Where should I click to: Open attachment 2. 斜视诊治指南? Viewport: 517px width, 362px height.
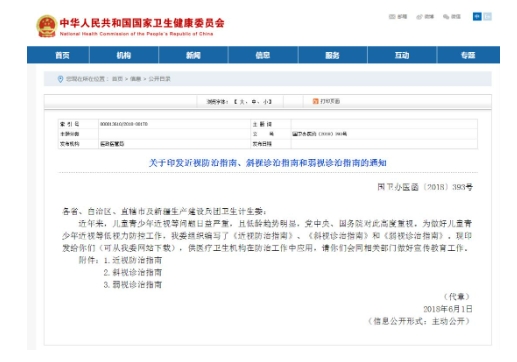133,272
